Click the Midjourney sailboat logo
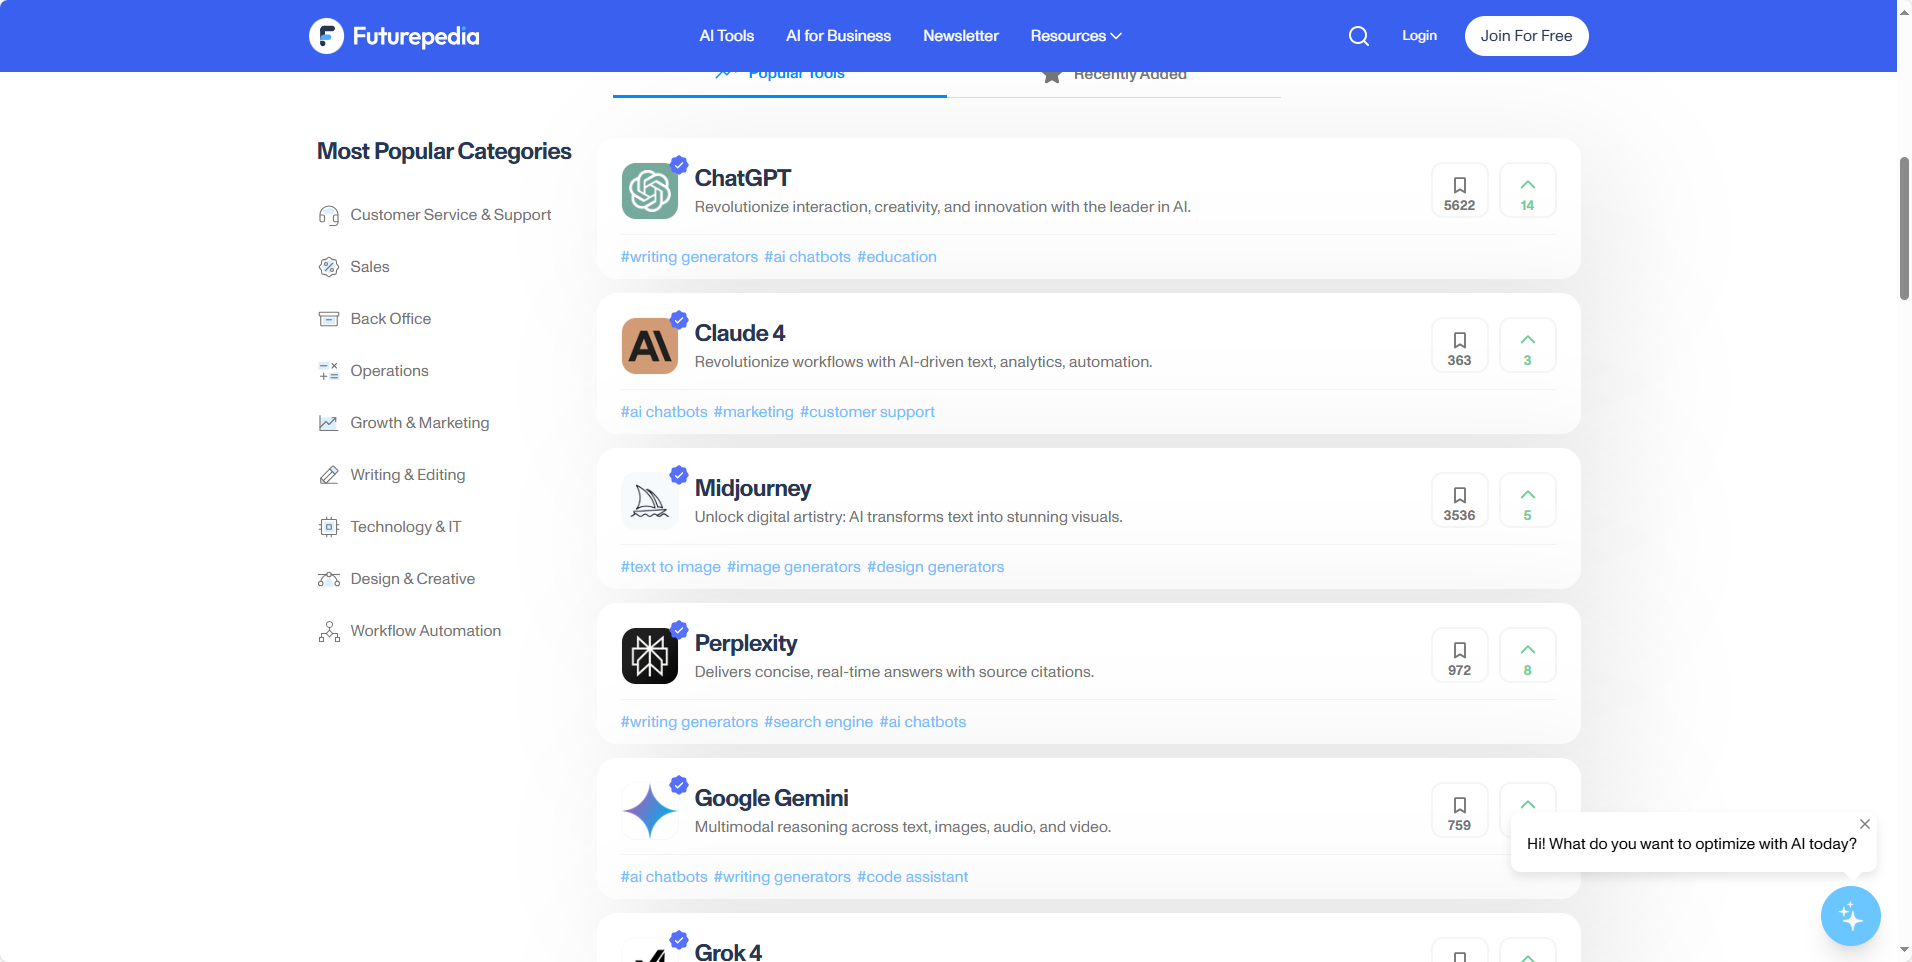This screenshot has width=1912, height=962. point(650,501)
